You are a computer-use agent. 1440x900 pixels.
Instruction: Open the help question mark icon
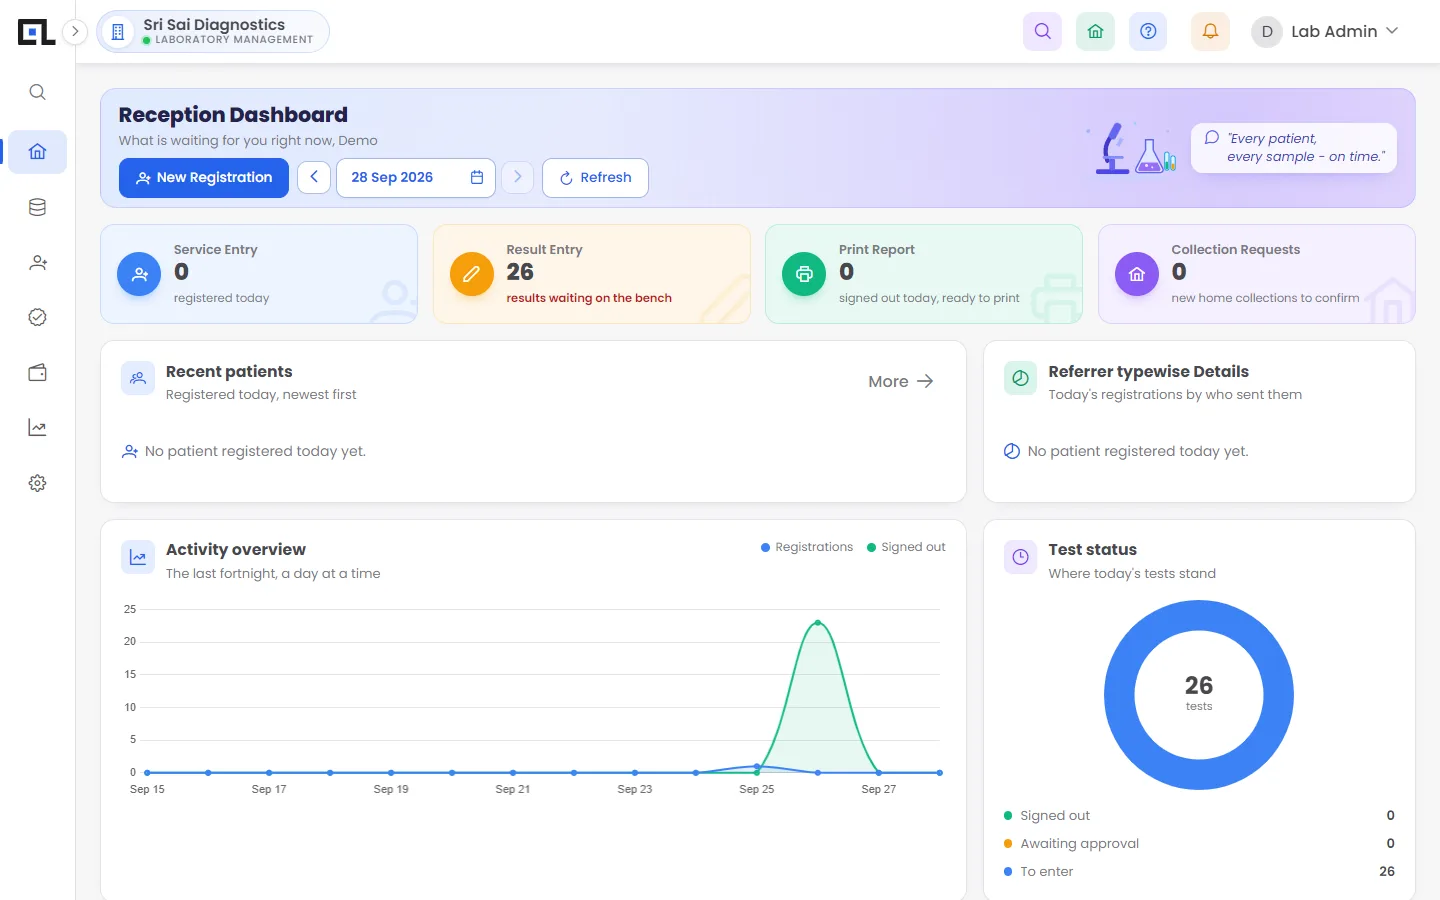[x=1148, y=31]
